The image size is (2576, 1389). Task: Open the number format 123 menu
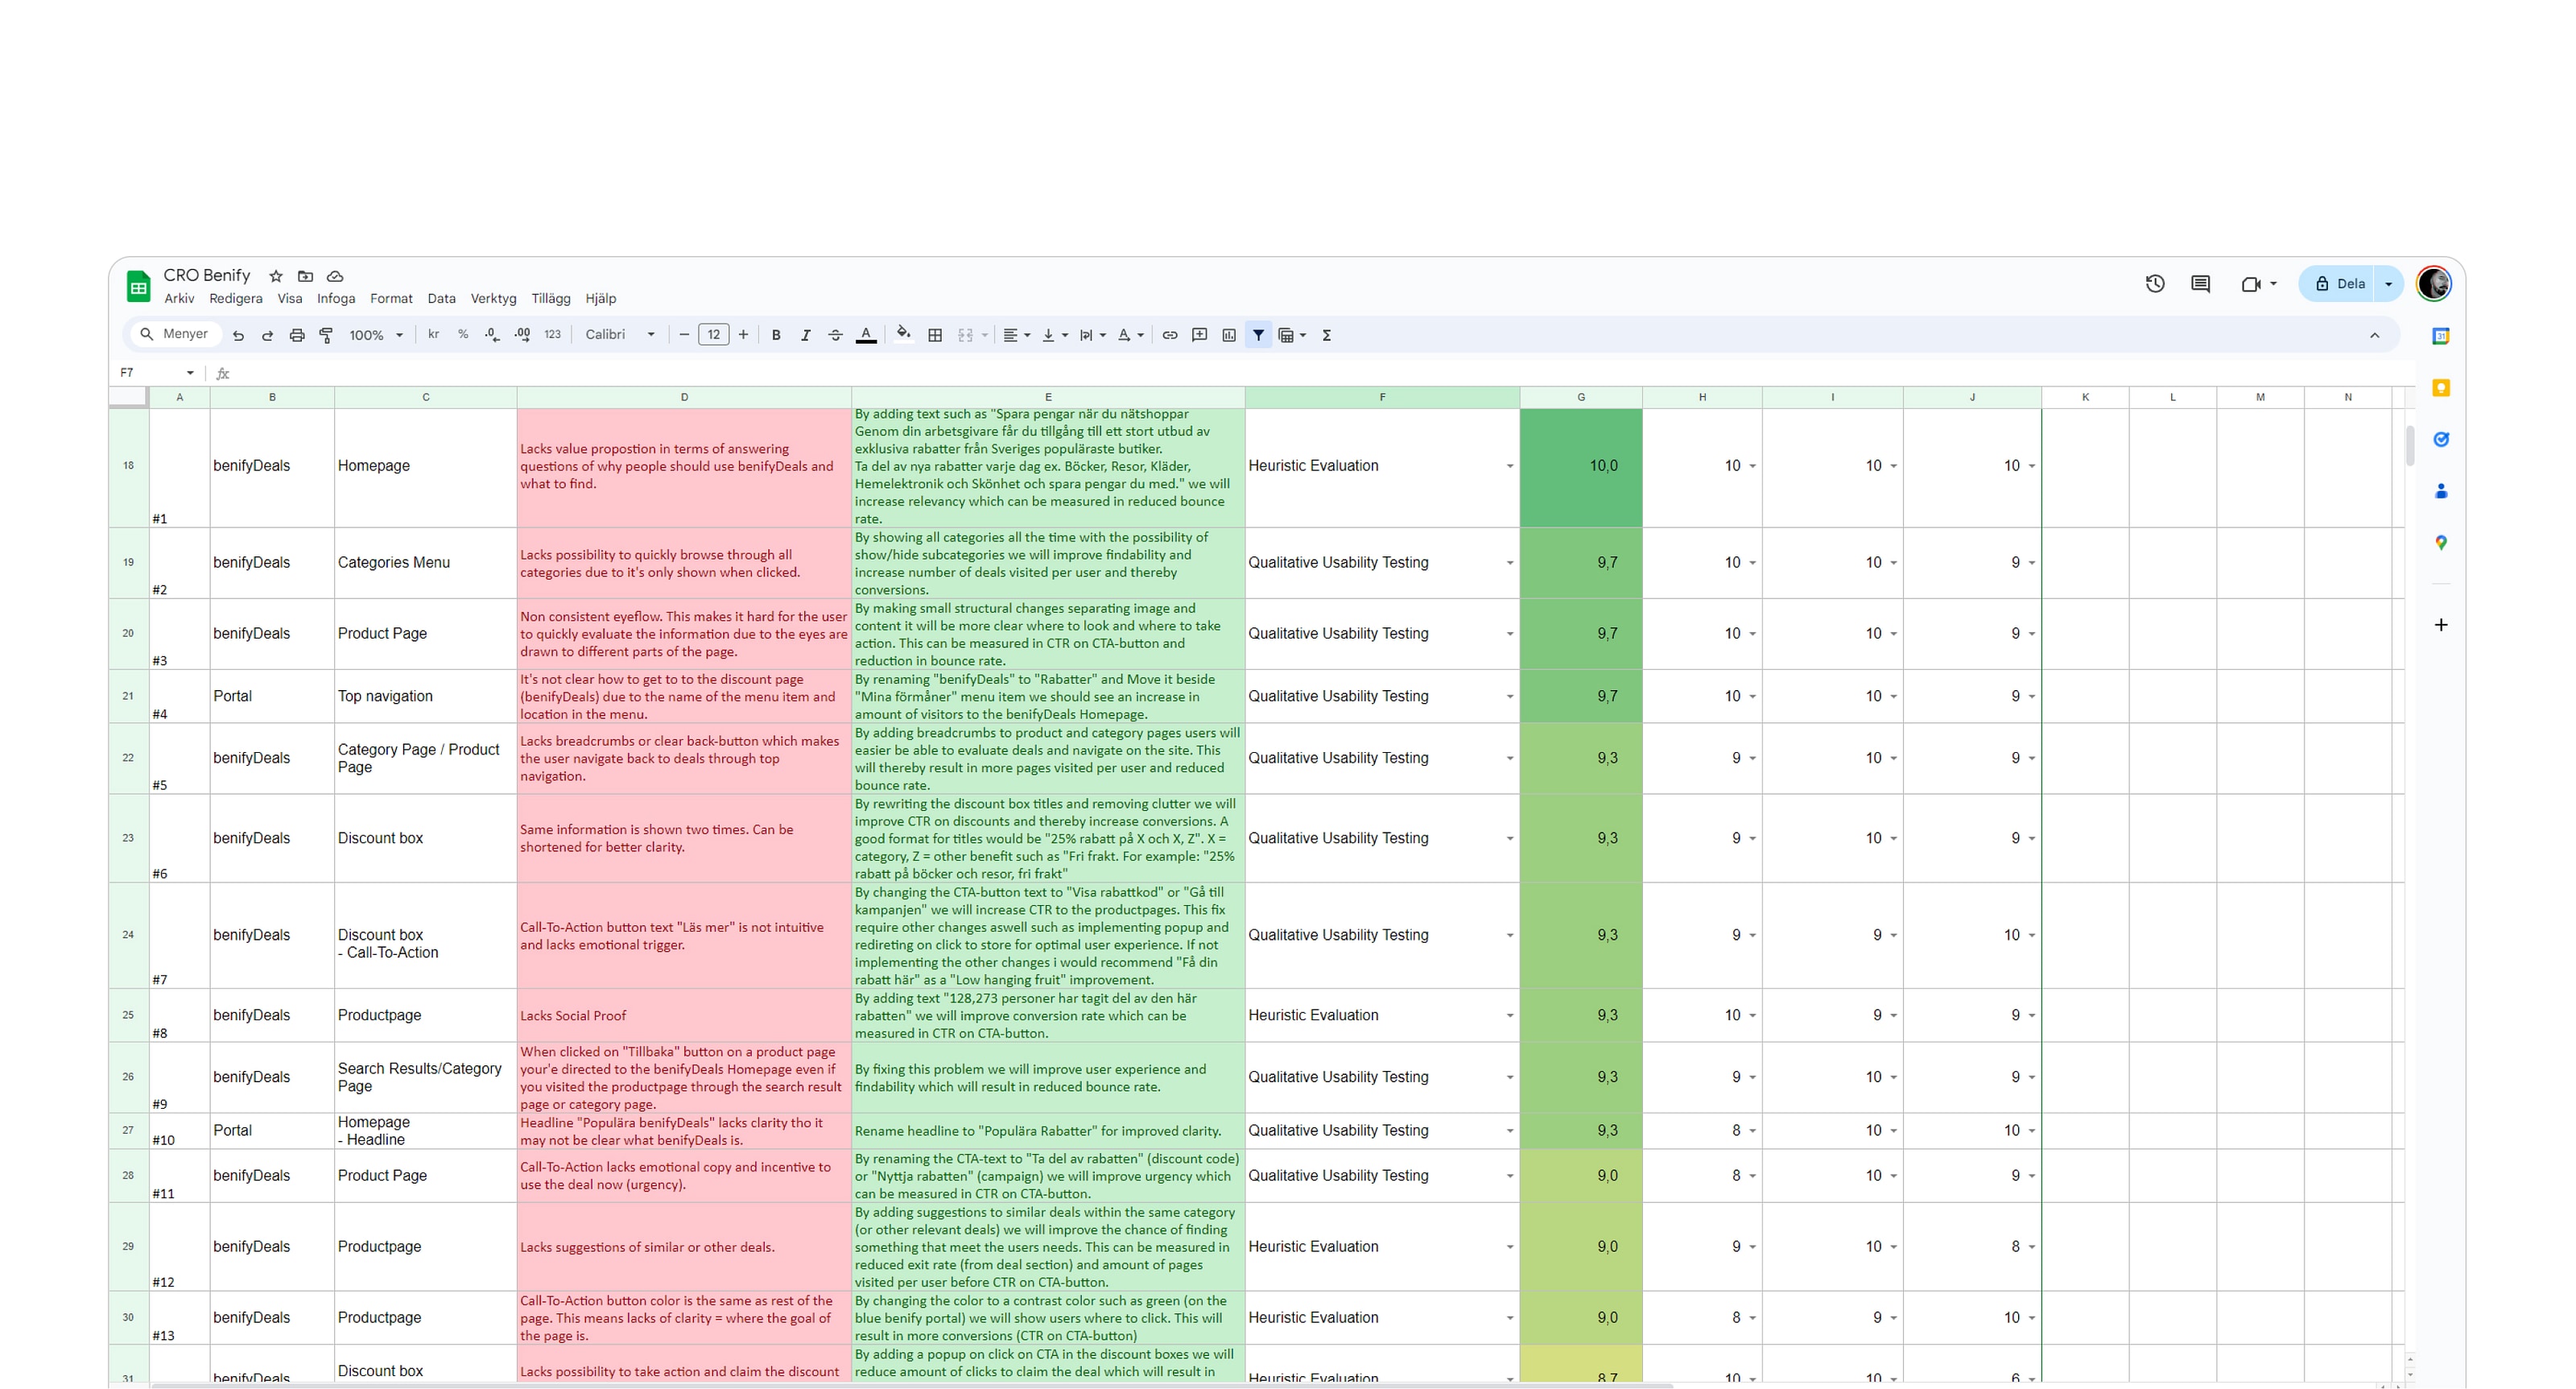(552, 334)
